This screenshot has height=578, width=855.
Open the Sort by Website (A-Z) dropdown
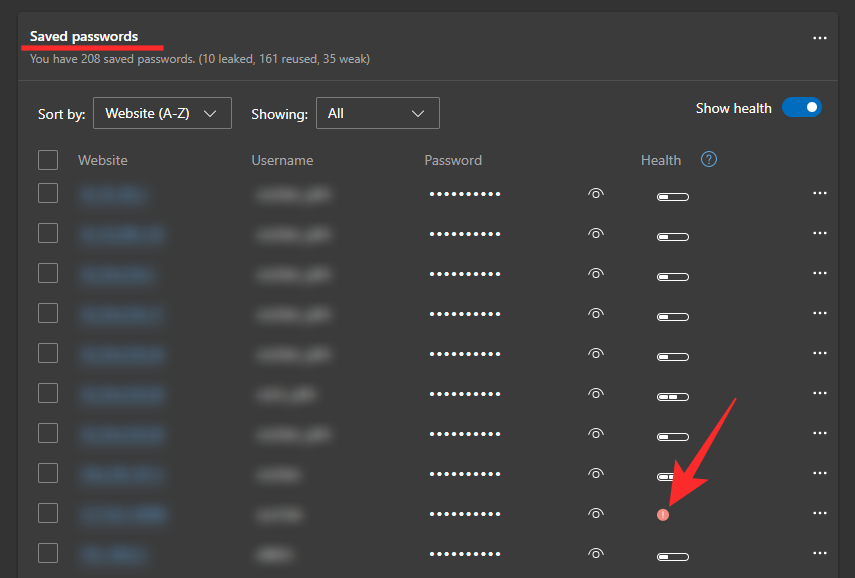point(162,114)
